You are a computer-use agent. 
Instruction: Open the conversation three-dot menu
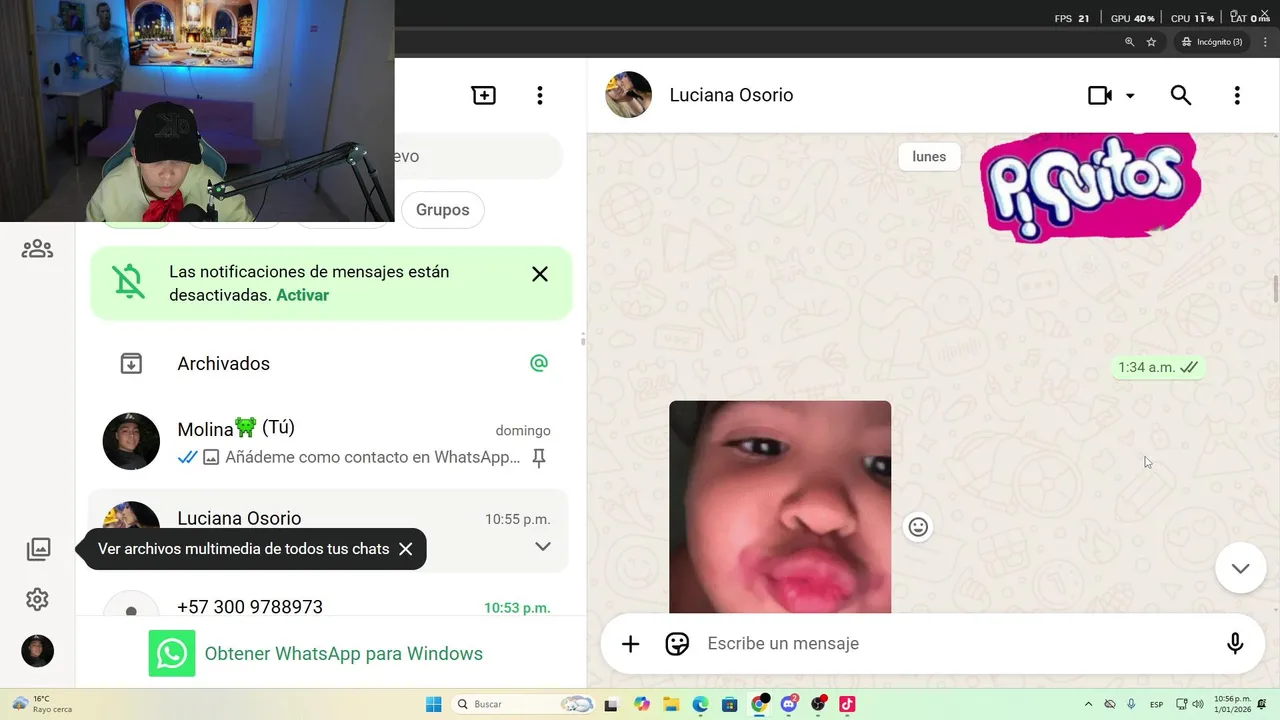pos(1237,95)
